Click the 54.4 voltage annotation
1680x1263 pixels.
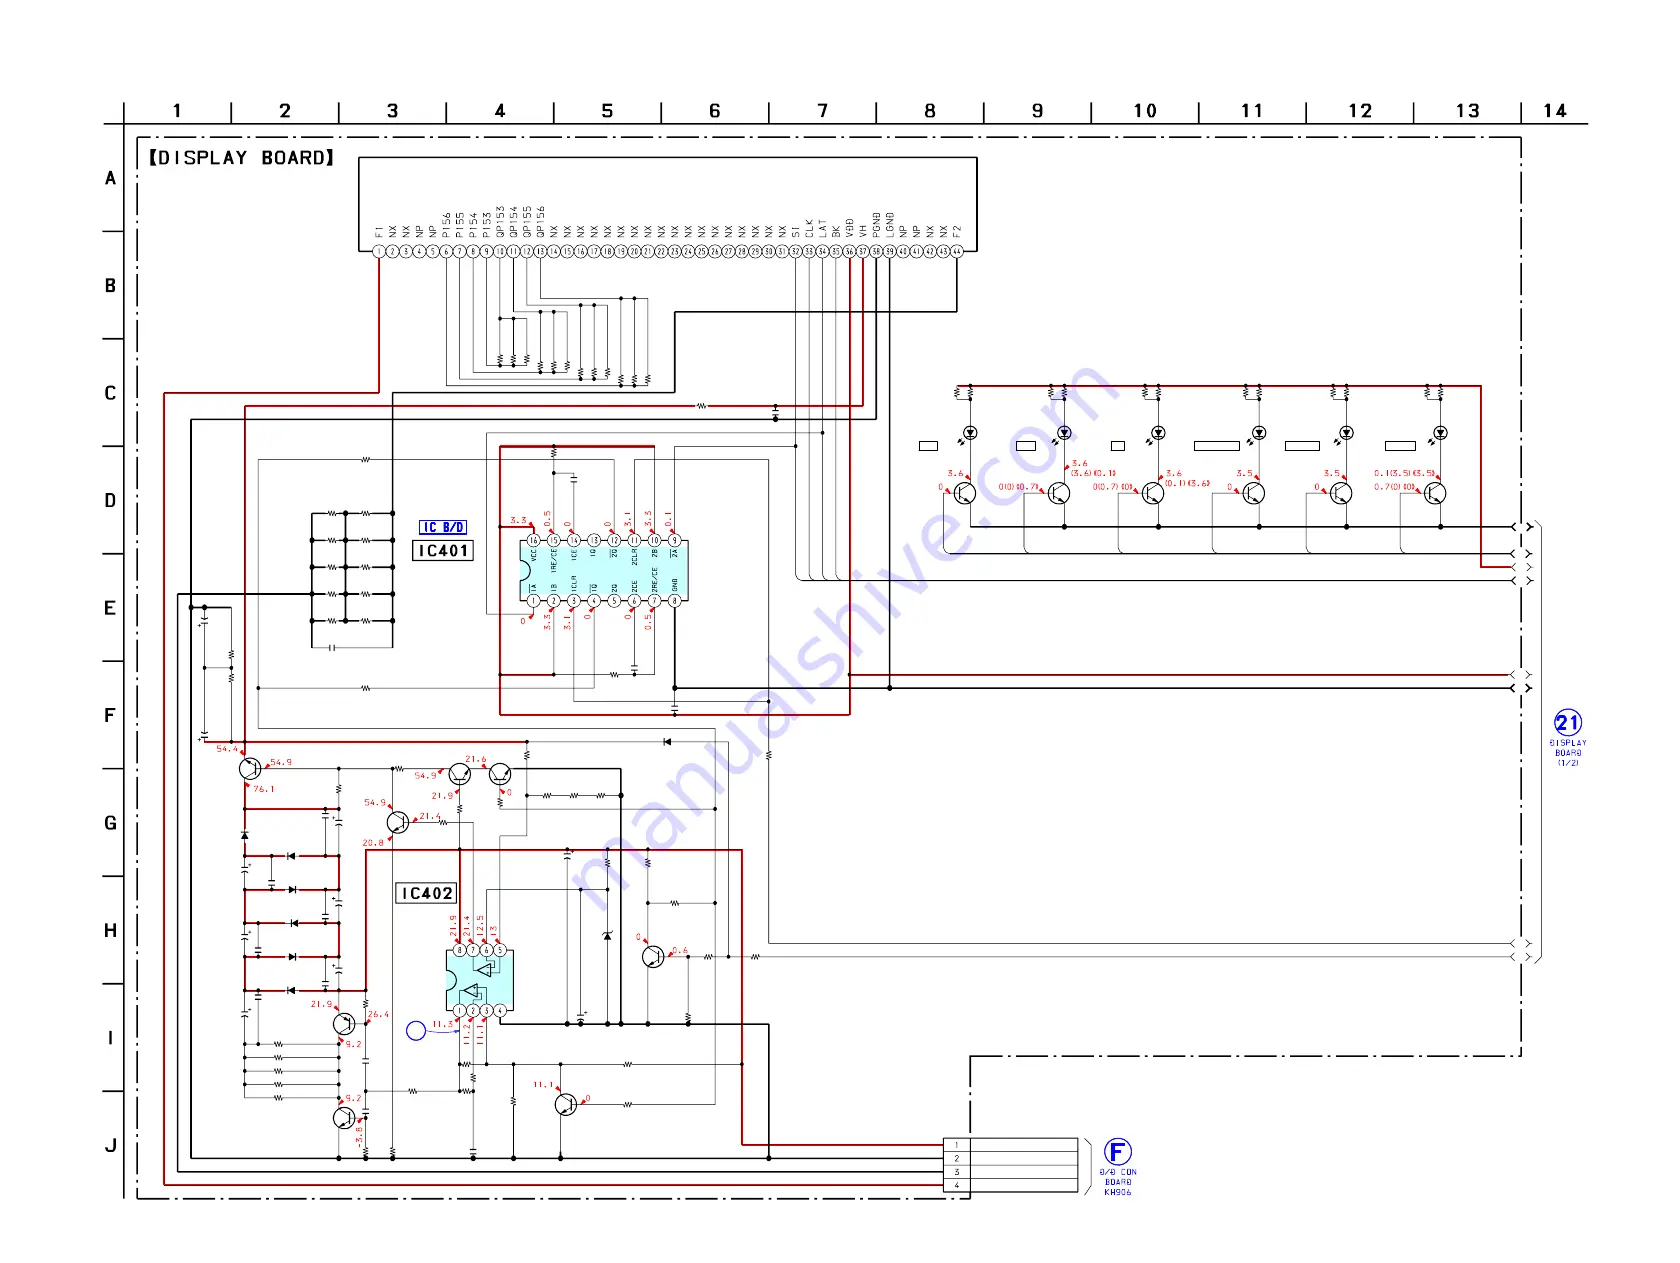tap(228, 749)
